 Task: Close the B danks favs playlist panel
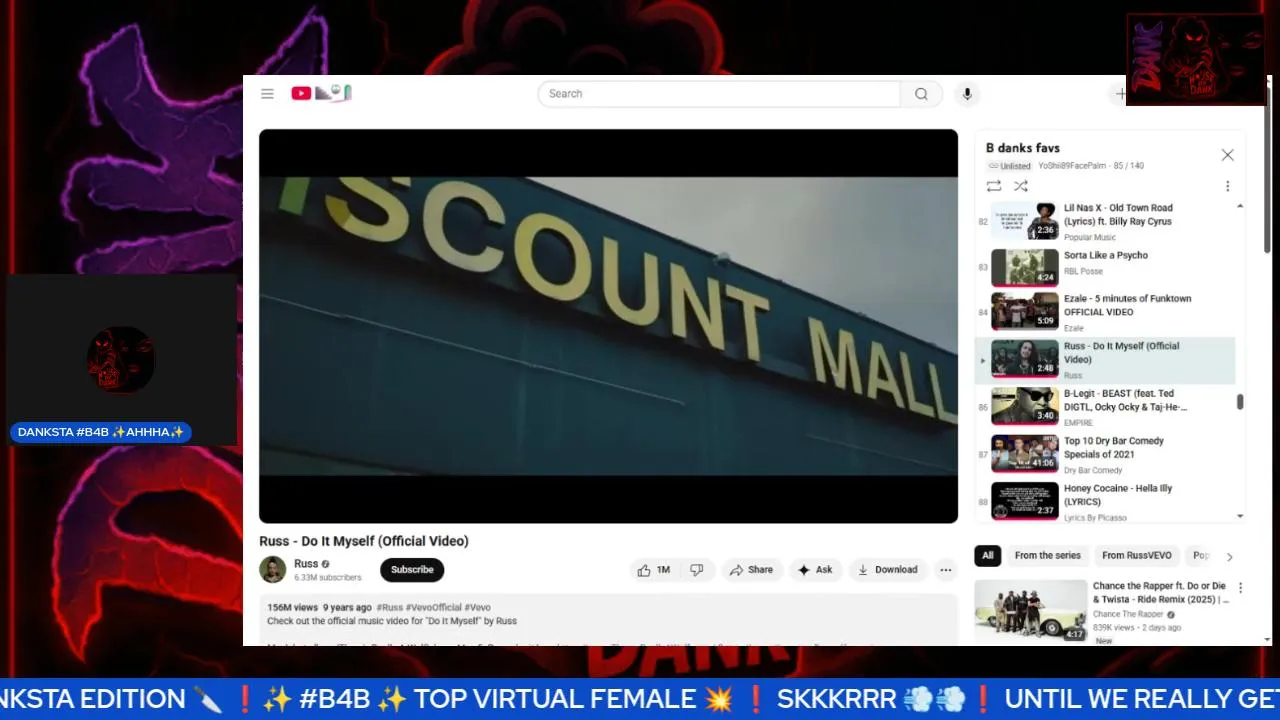coord(1227,155)
